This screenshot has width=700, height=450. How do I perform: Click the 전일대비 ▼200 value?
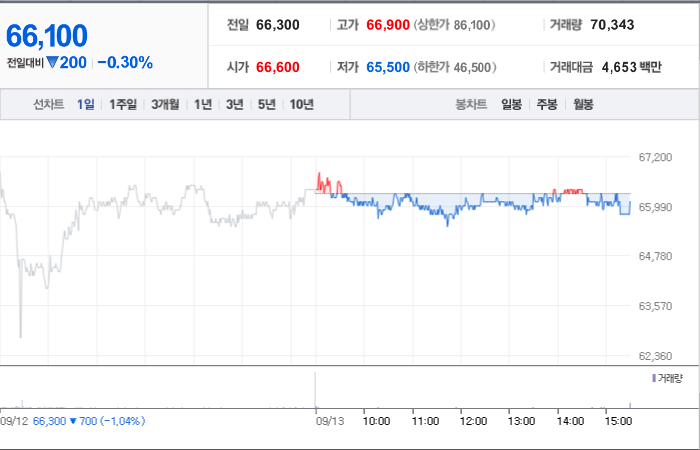pos(46,63)
